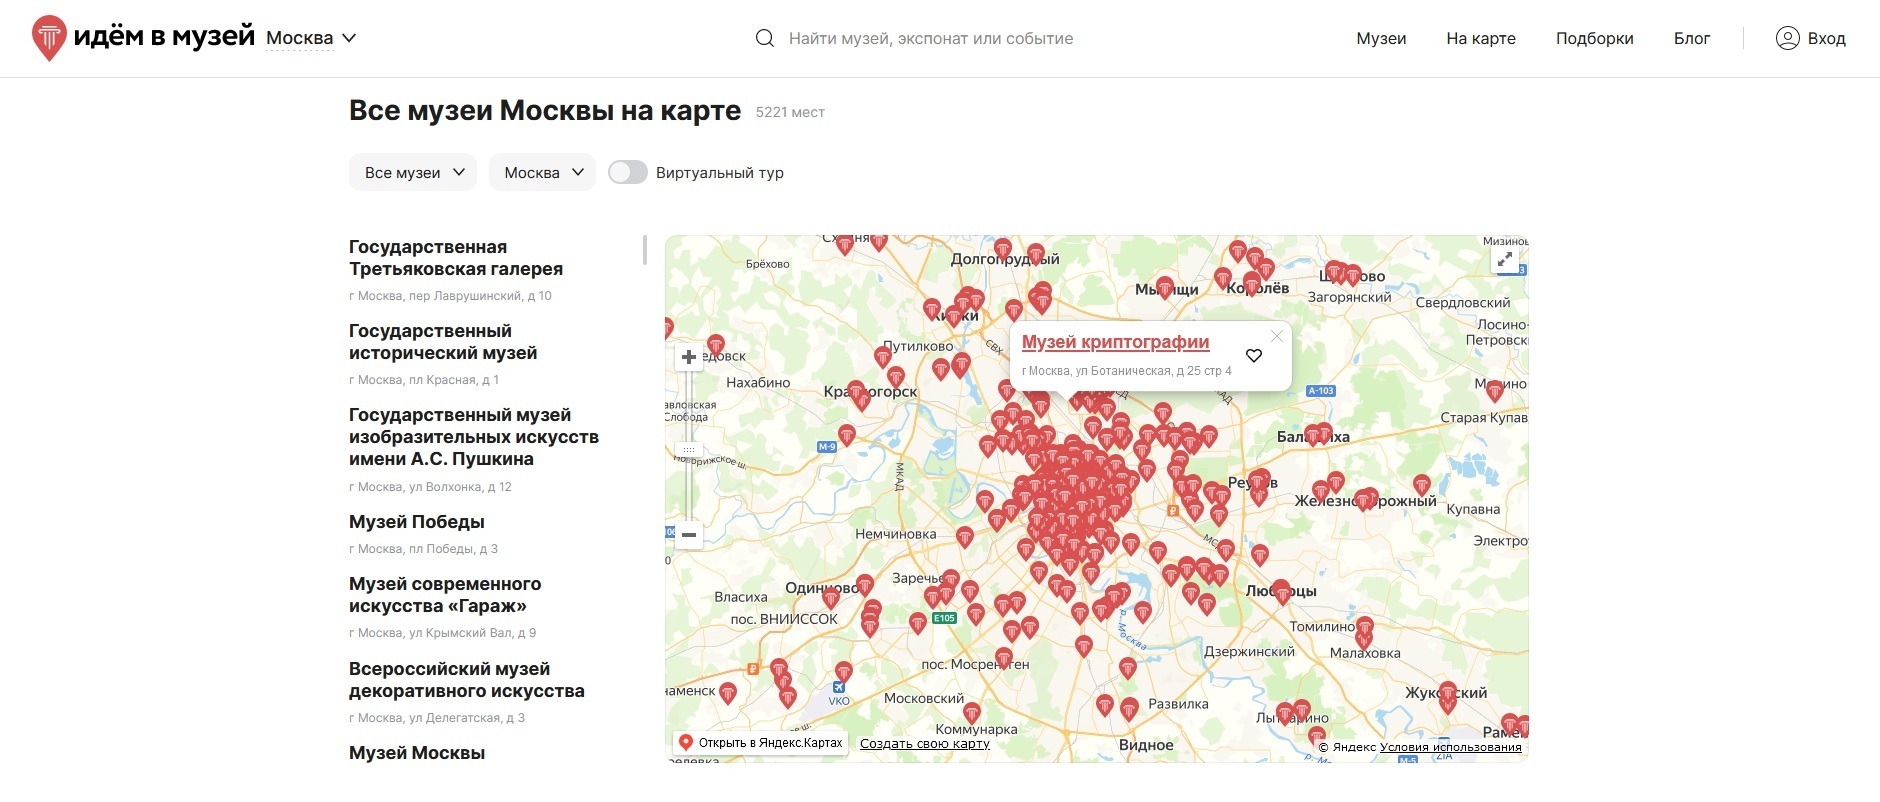Click the Идём в музей logo icon

click(x=49, y=38)
